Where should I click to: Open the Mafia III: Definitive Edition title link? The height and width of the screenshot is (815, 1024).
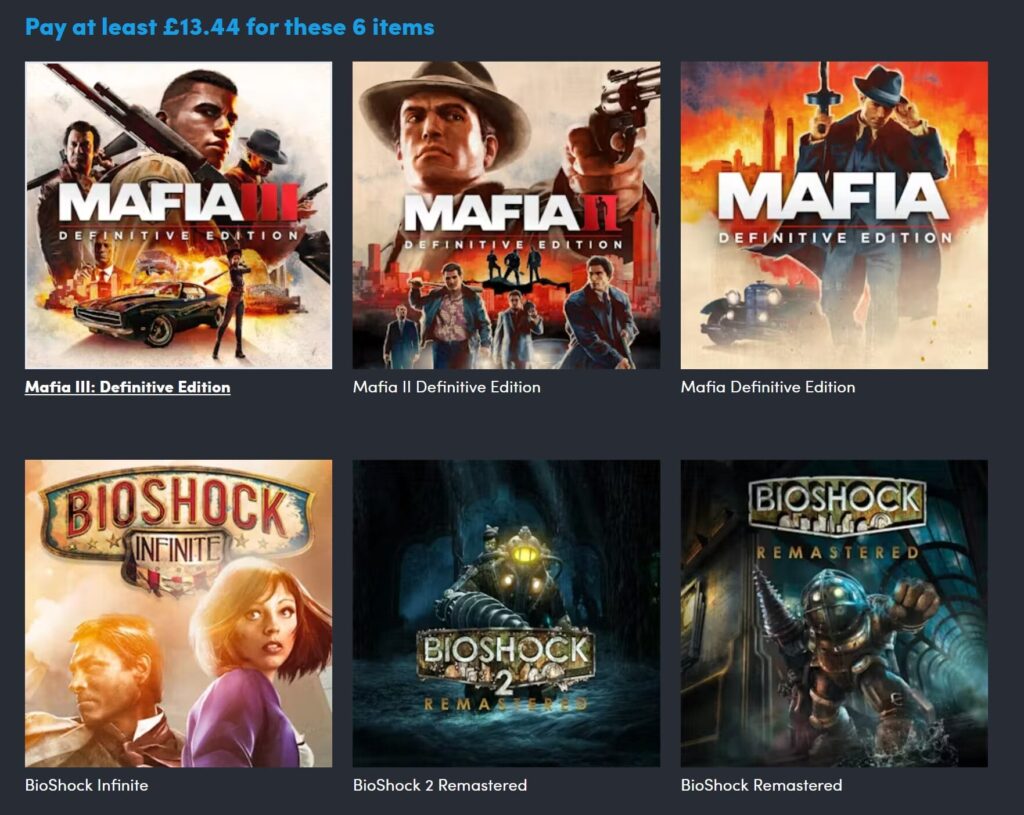coord(127,387)
